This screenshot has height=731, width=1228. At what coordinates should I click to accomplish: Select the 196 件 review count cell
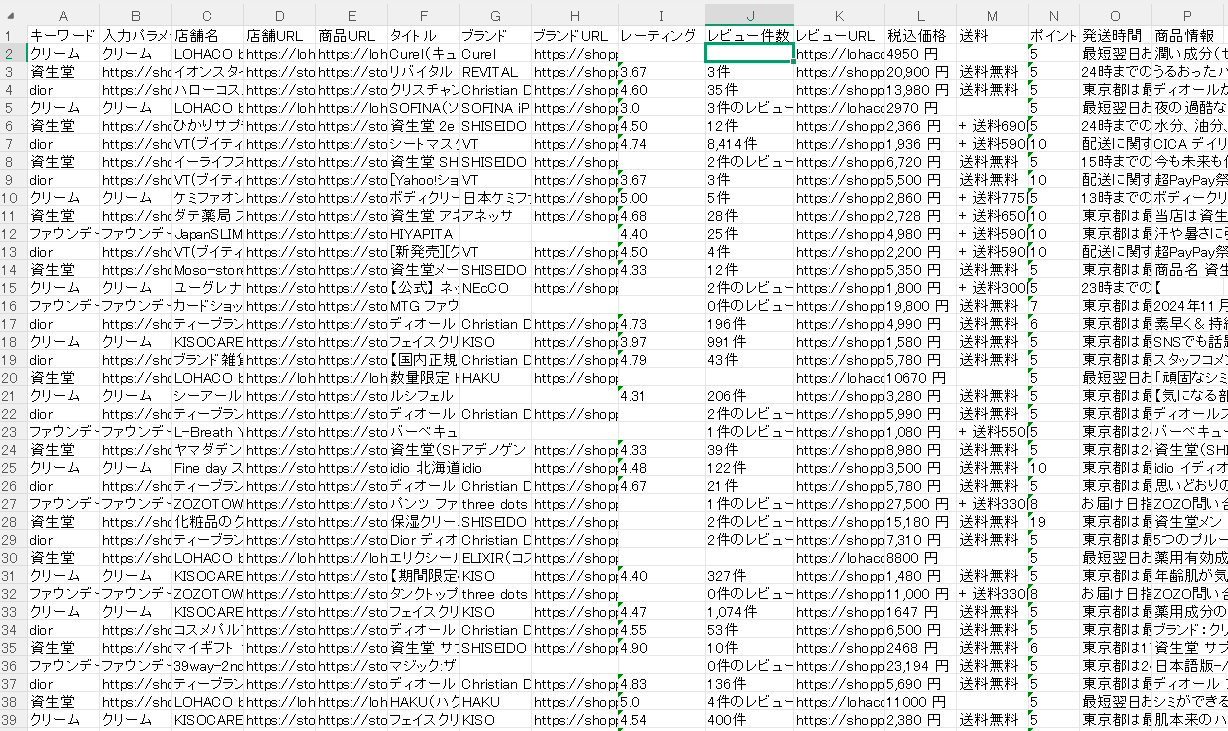tap(749, 324)
